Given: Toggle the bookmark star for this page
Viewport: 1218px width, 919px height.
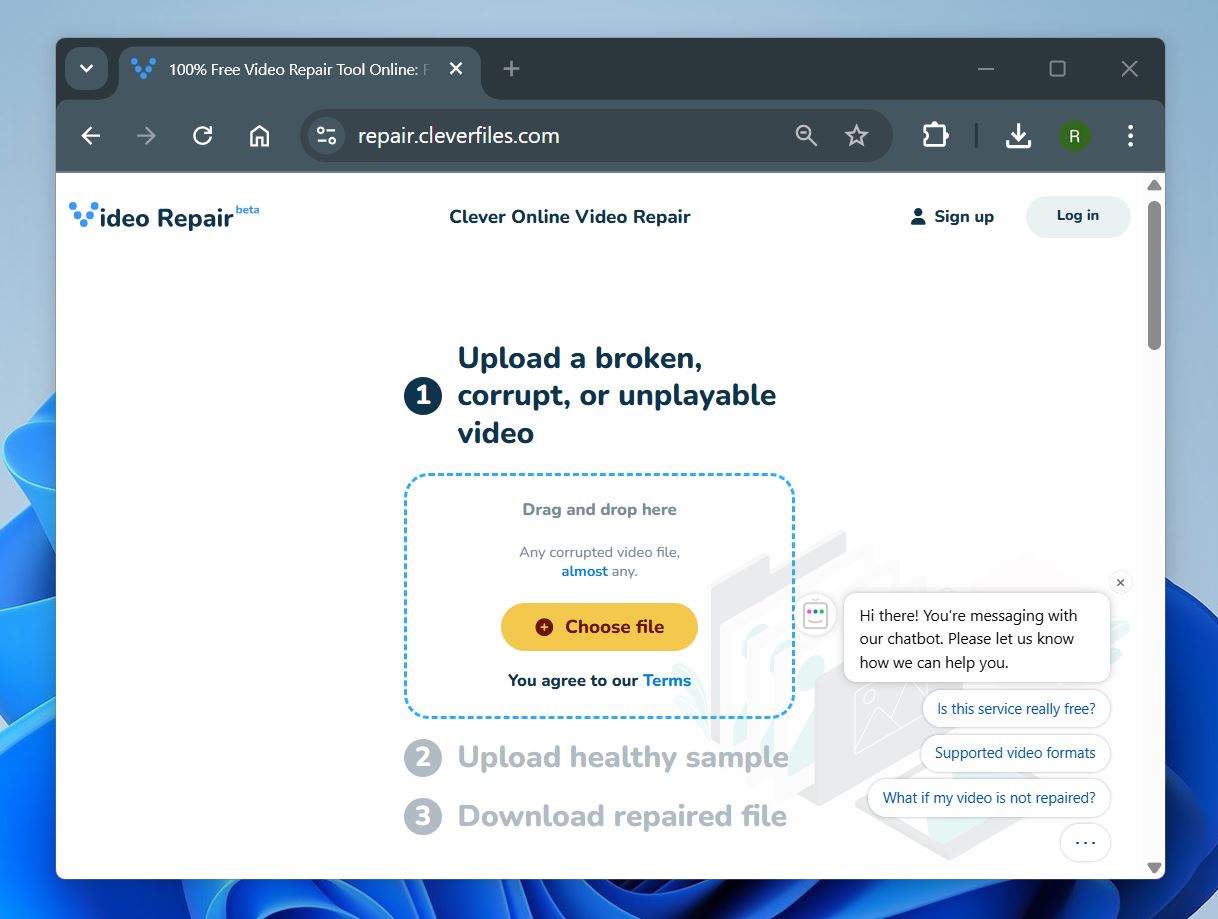Looking at the screenshot, I should (x=856, y=135).
